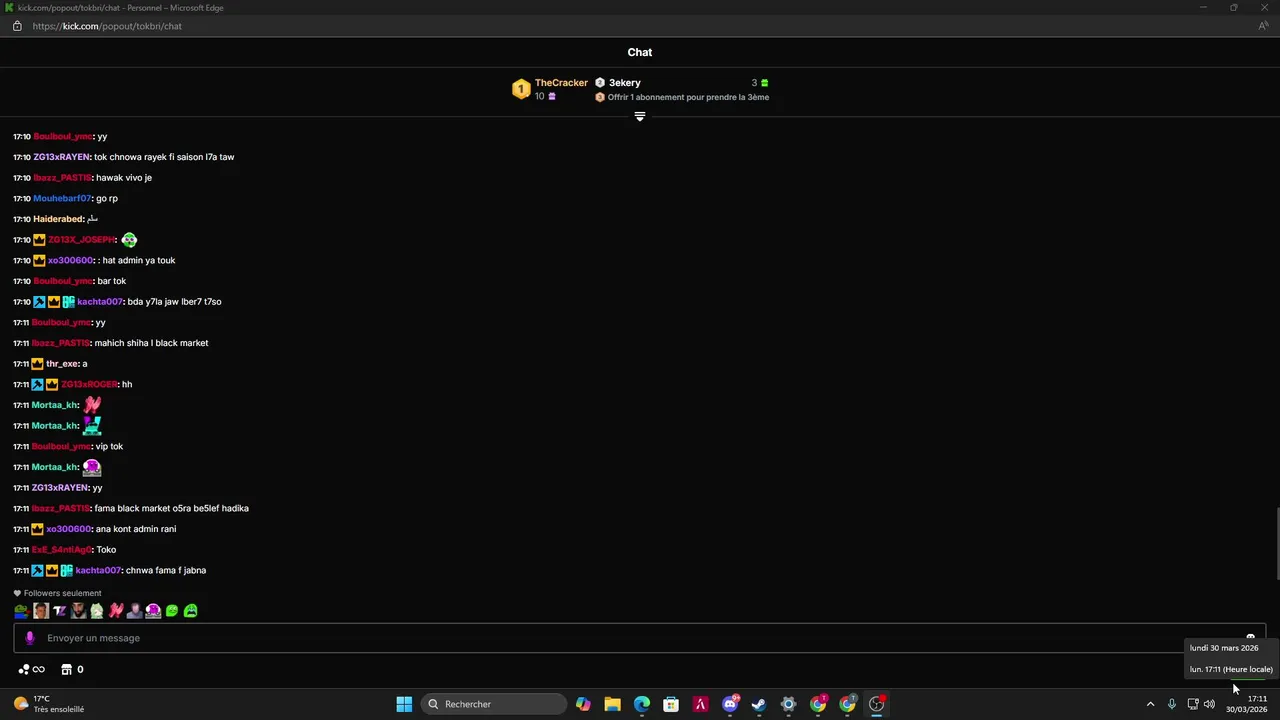1280x720 pixels.
Task: Open the weather widget showing 17°C
Action: [x=48, y=704]
